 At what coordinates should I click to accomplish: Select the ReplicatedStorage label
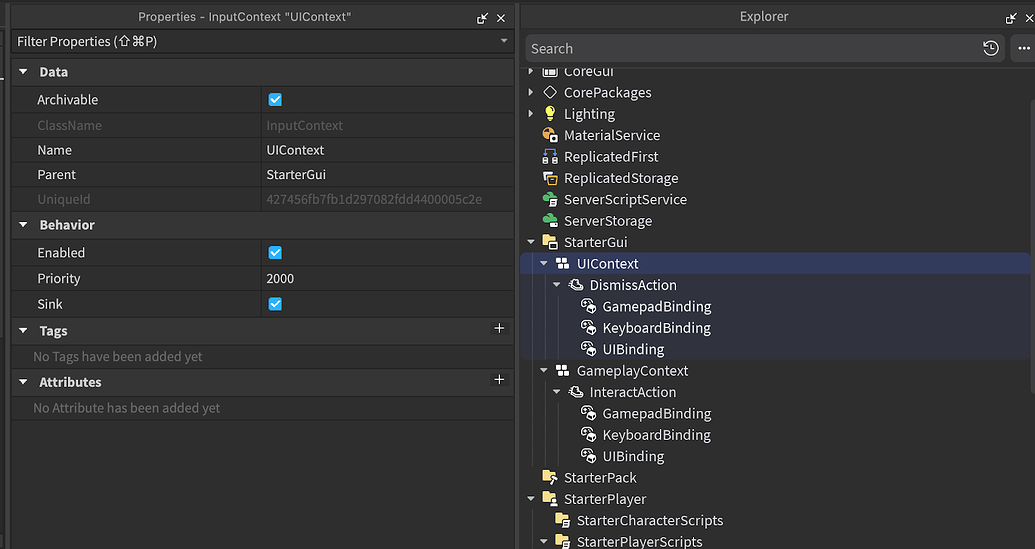620,178
